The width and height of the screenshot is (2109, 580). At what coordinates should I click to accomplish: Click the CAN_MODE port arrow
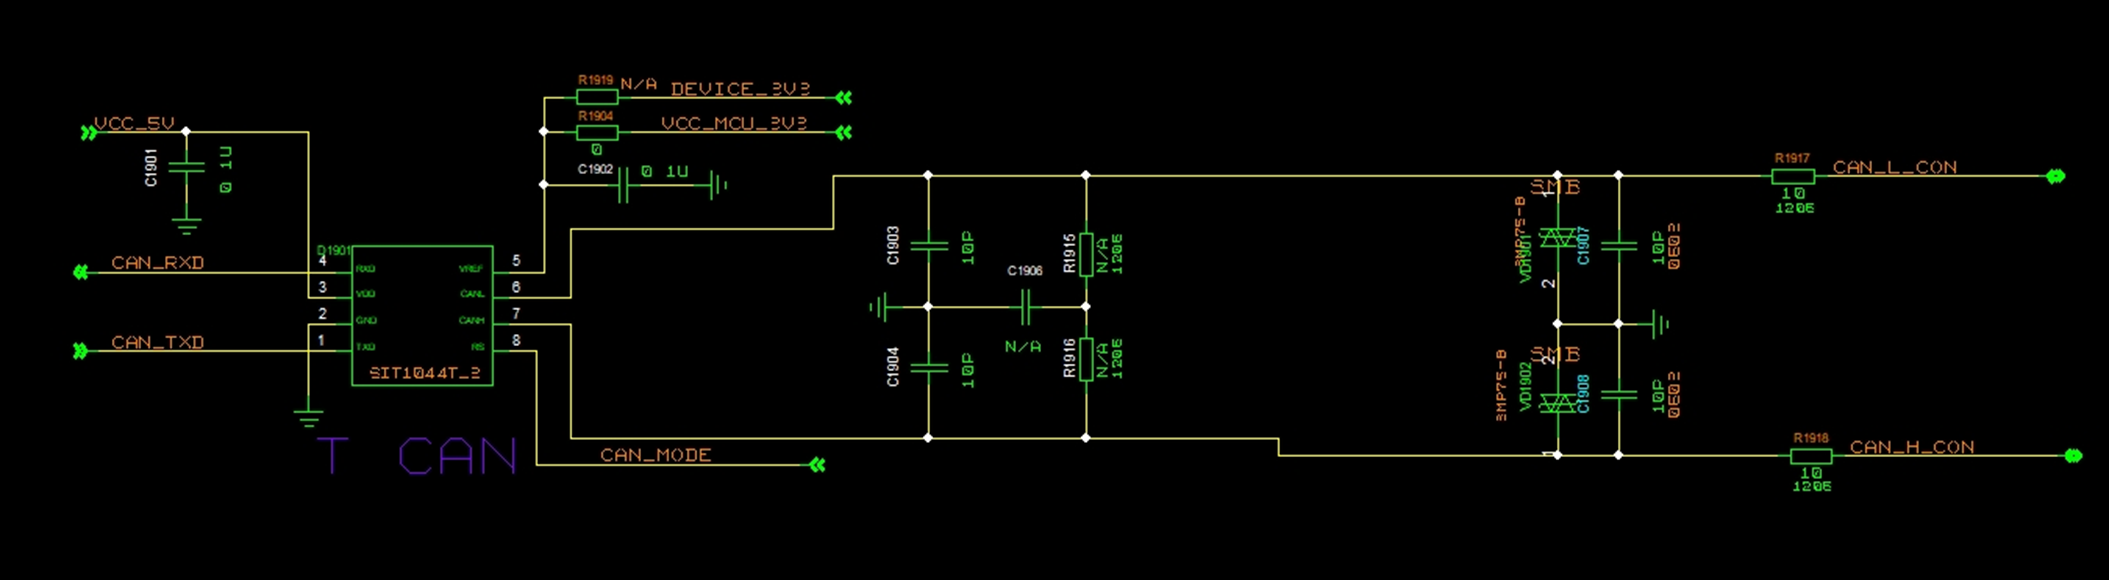point(817,465)
